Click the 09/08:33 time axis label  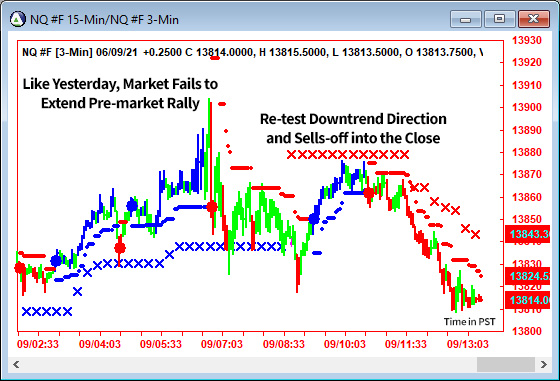[x=284, y=344]
